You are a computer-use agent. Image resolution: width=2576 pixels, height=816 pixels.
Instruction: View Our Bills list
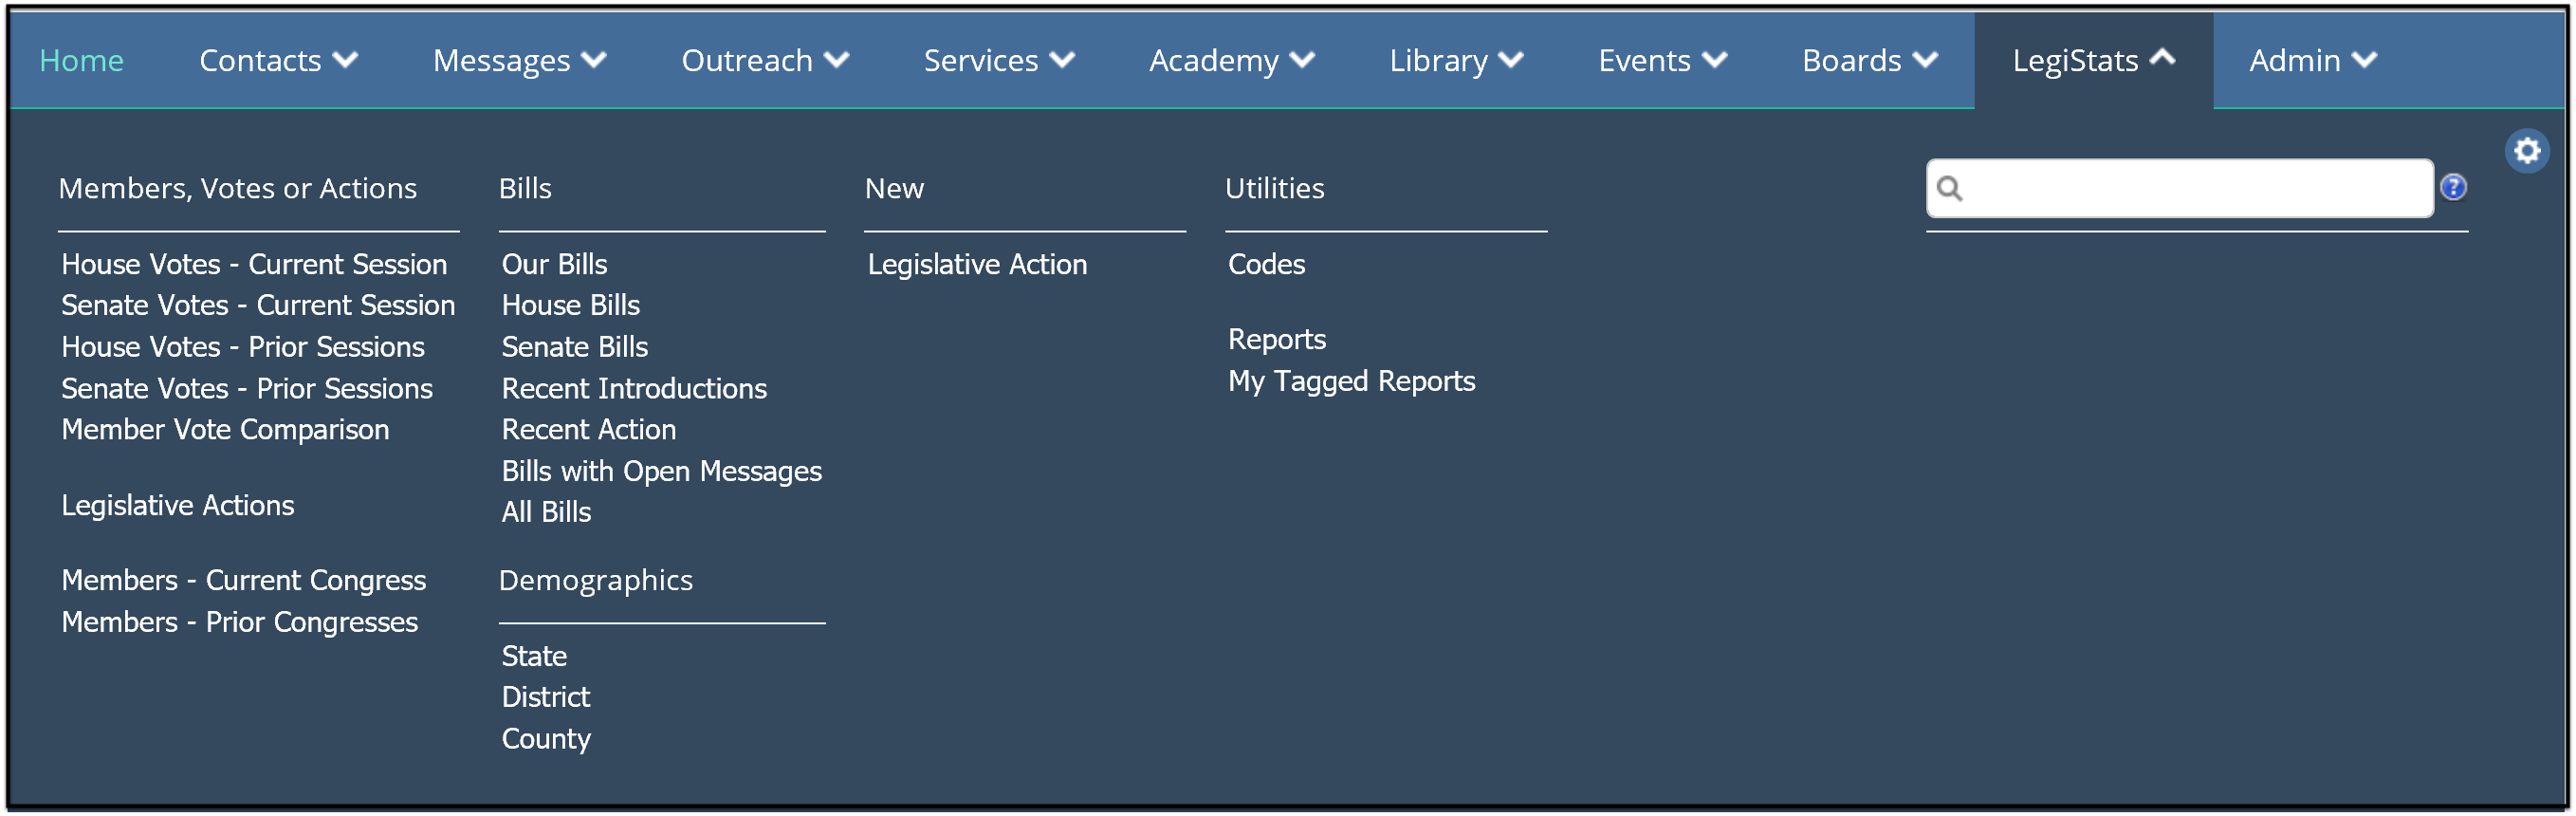554,264
